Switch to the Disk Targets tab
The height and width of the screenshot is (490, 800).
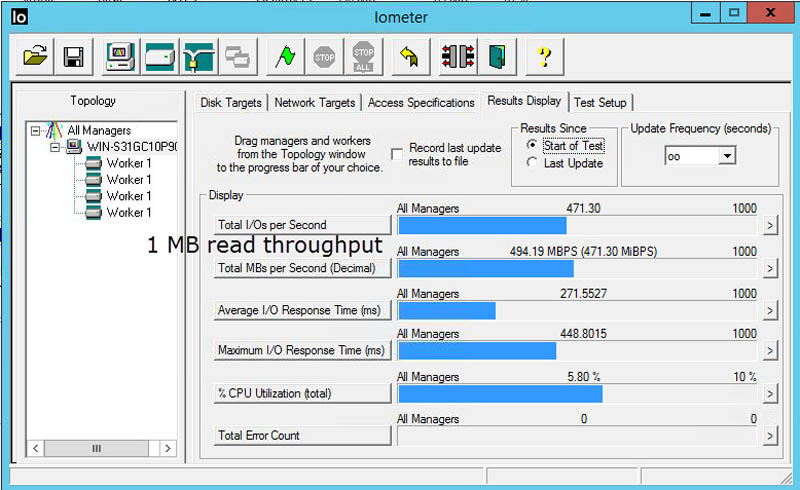[x=231, y=103]
